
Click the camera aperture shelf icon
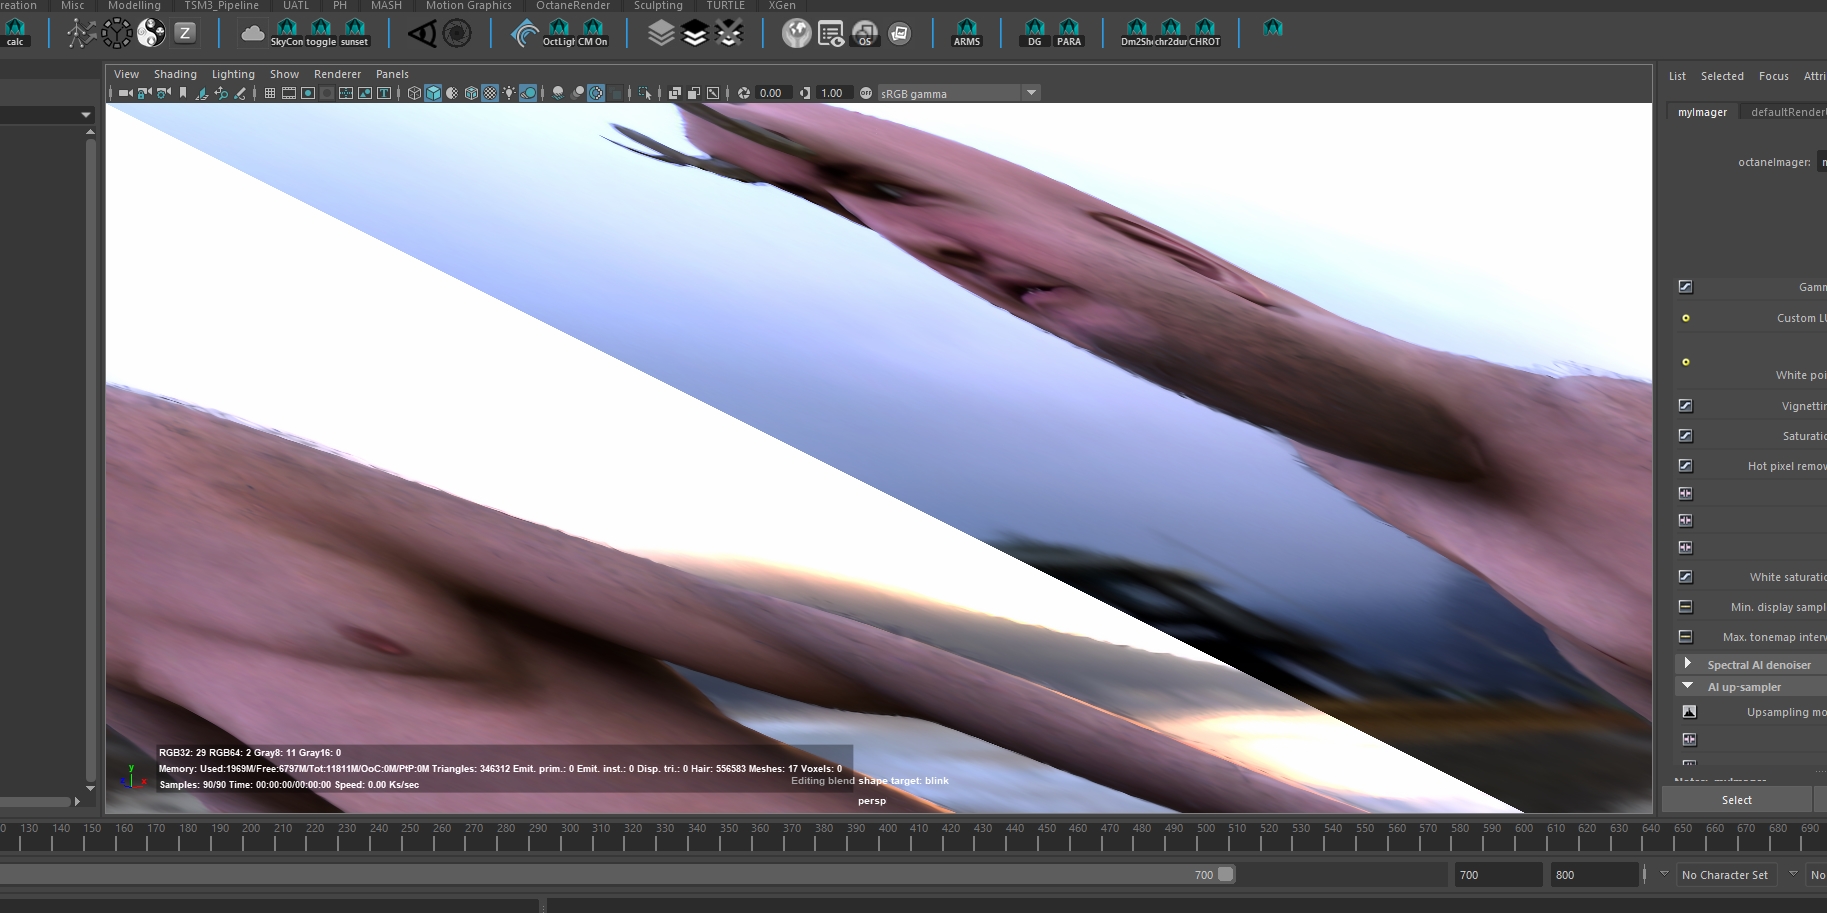click(x=457, y=34)
